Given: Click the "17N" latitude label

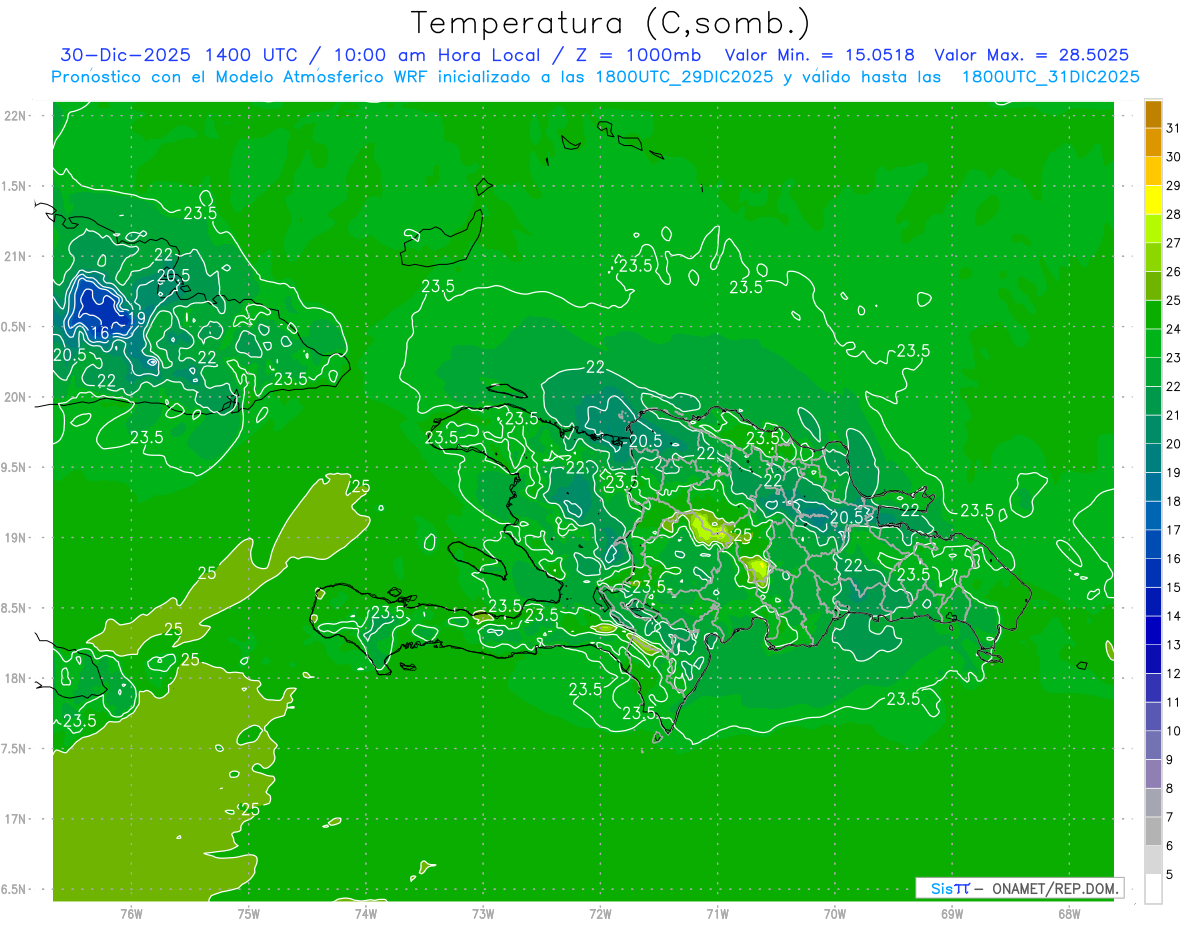Looking at the screenshot, I should coord(15,819).
